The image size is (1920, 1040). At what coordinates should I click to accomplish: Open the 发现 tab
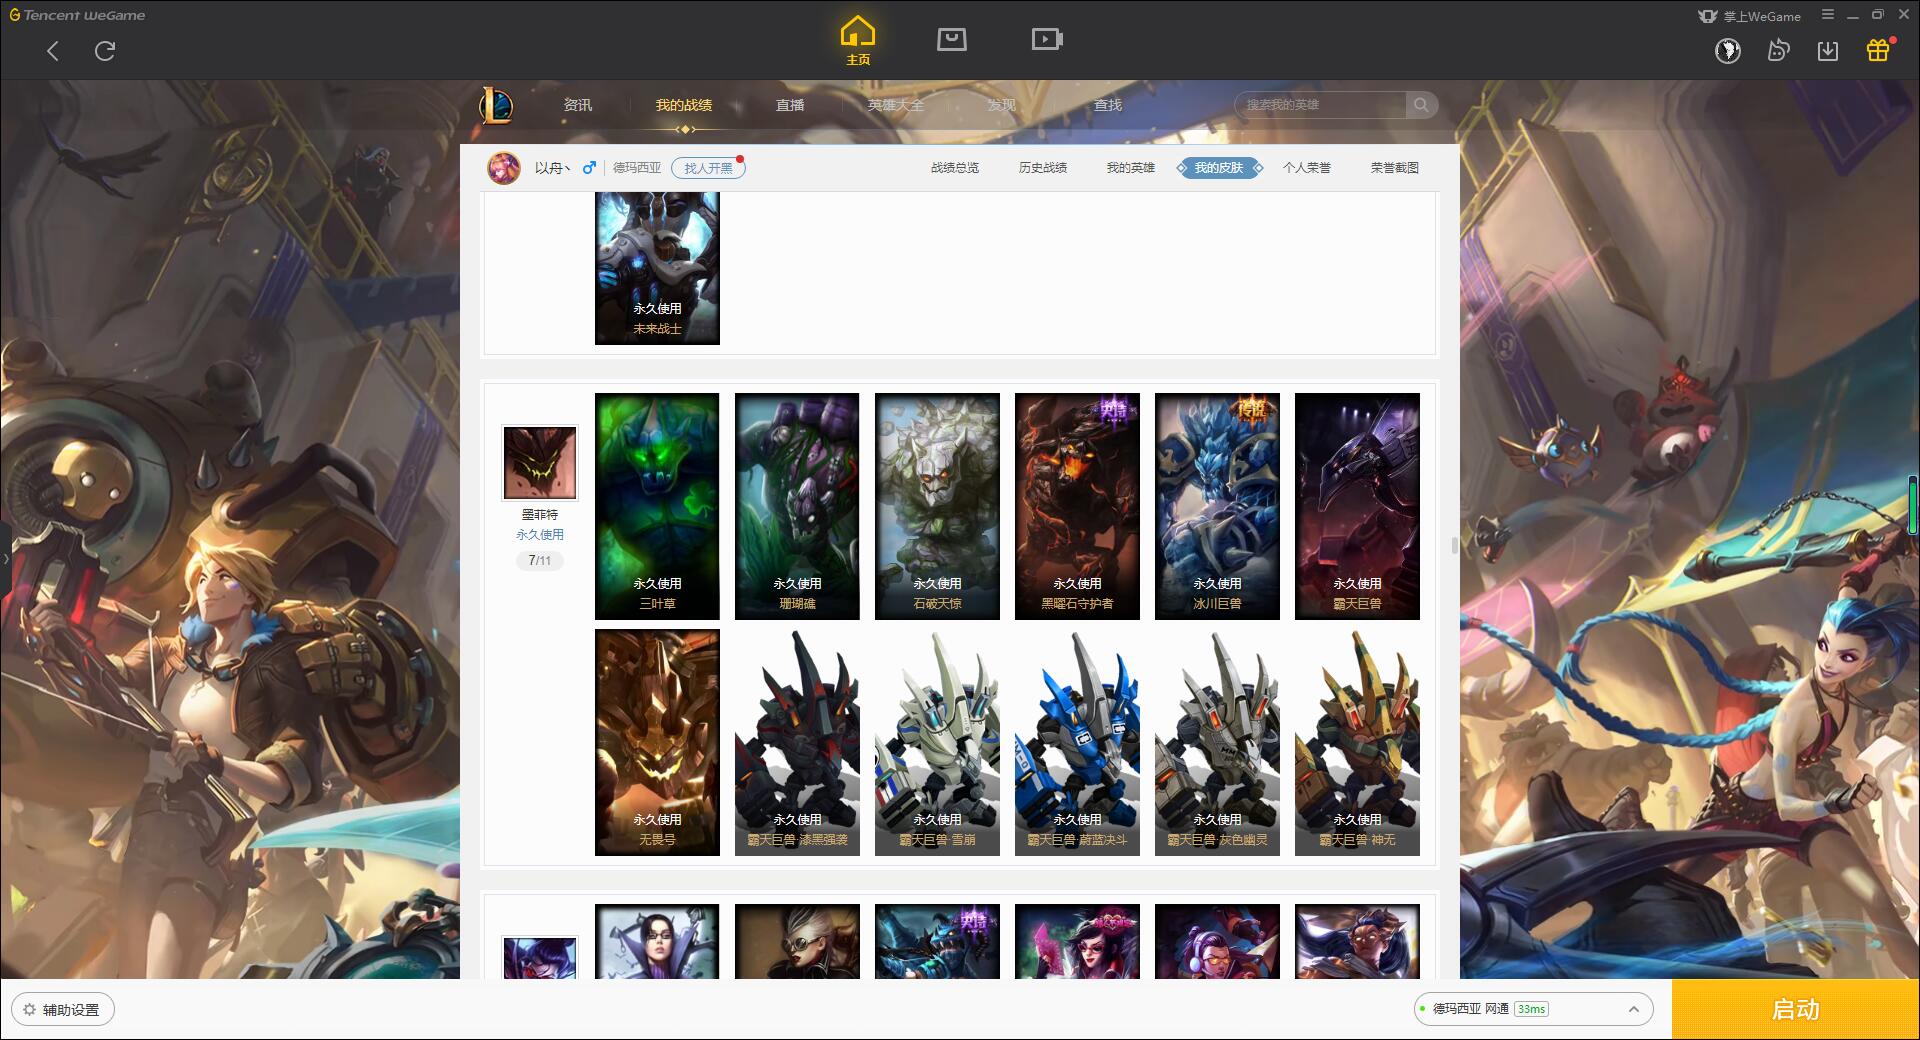pyautogui.click(x=1002, y=105)
